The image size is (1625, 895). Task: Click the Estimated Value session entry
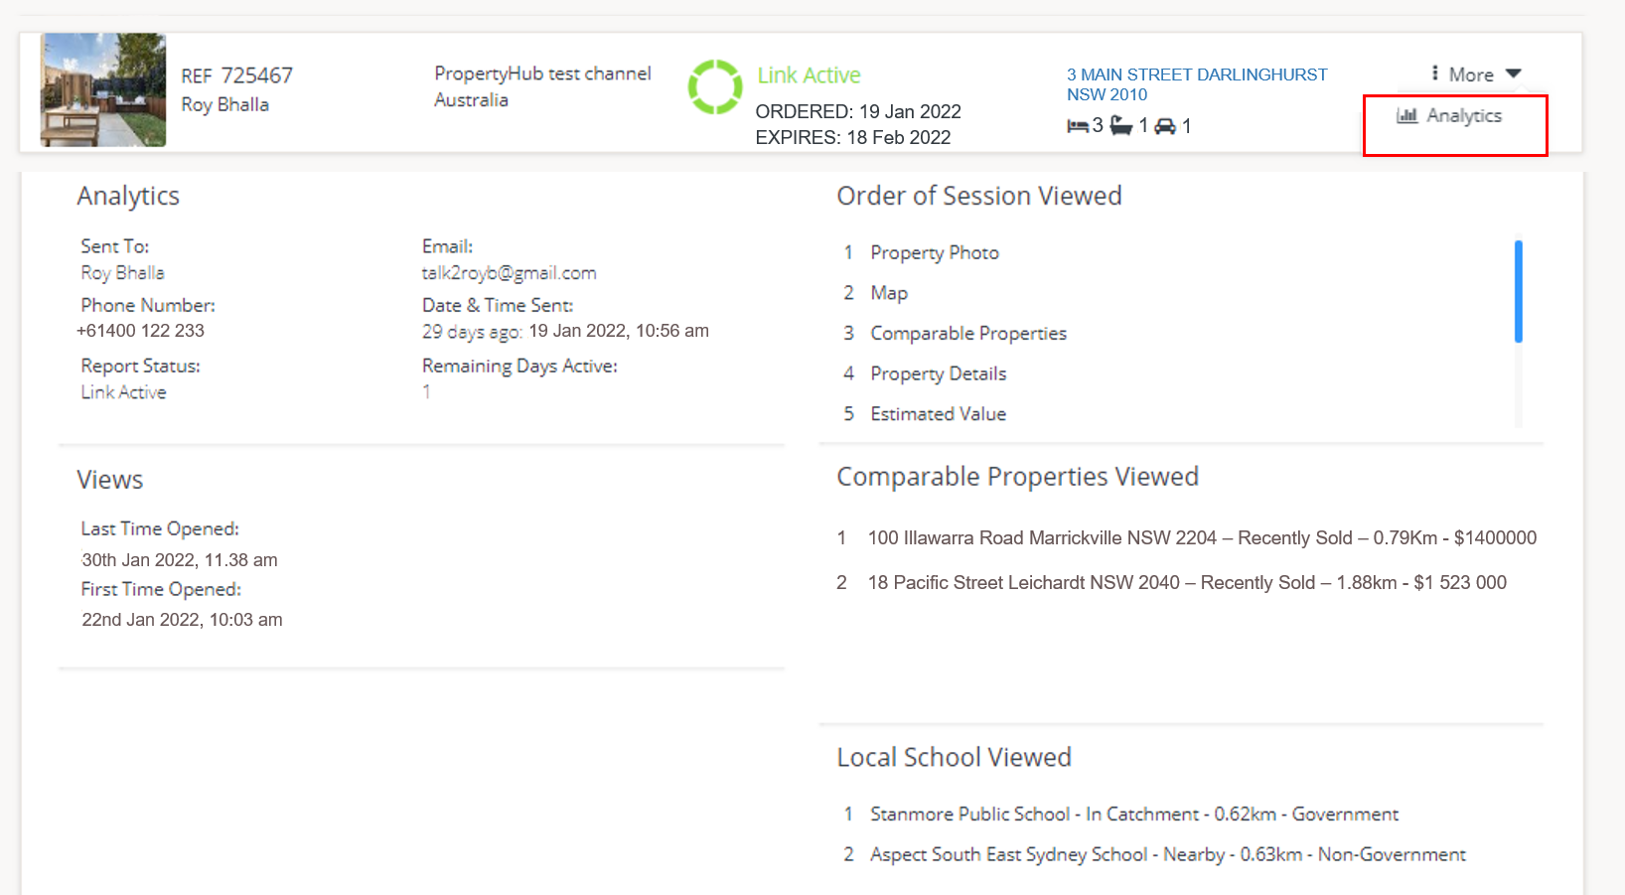pyautogui.click(x=938, y=414)
